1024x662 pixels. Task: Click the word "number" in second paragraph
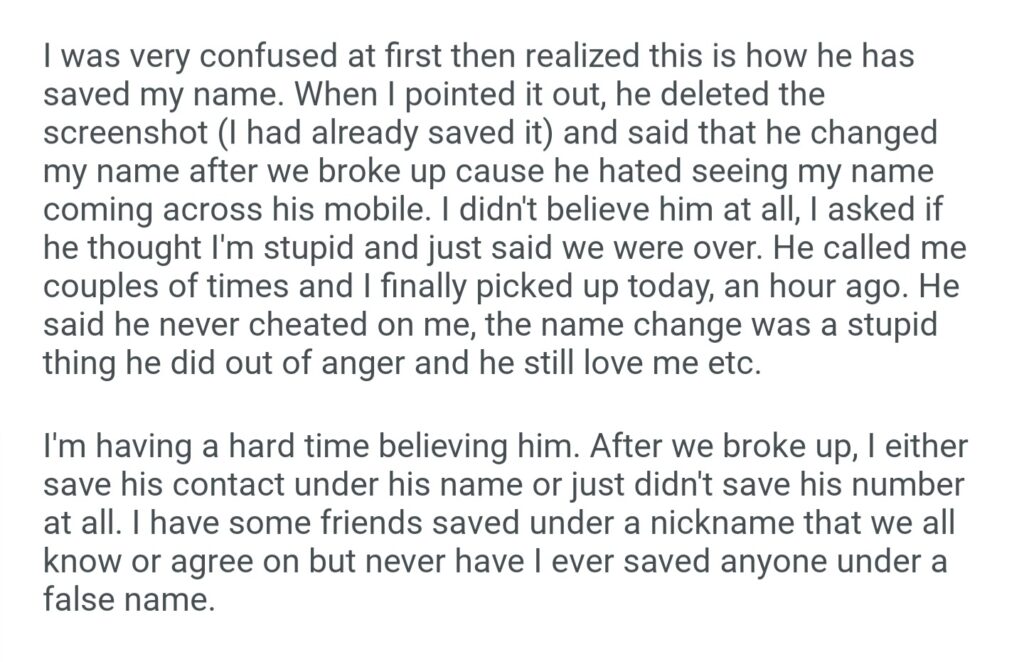point(905,484)
